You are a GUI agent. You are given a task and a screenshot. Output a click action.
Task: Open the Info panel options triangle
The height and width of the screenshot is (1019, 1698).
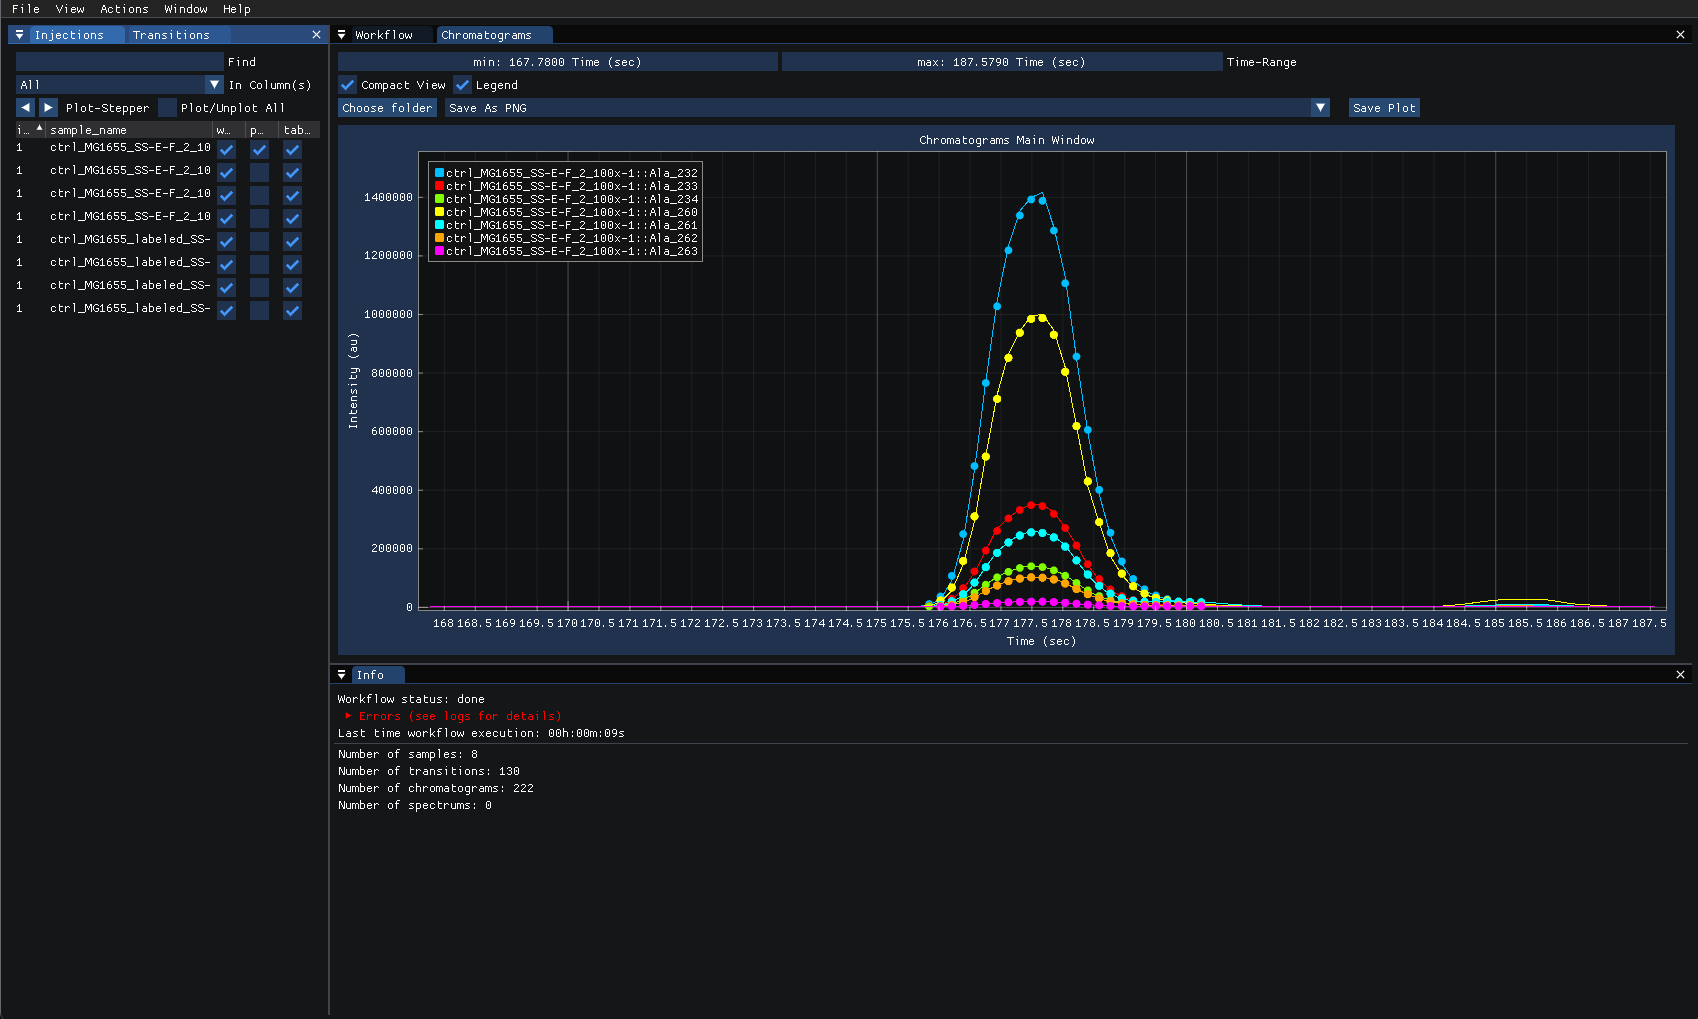342,675
